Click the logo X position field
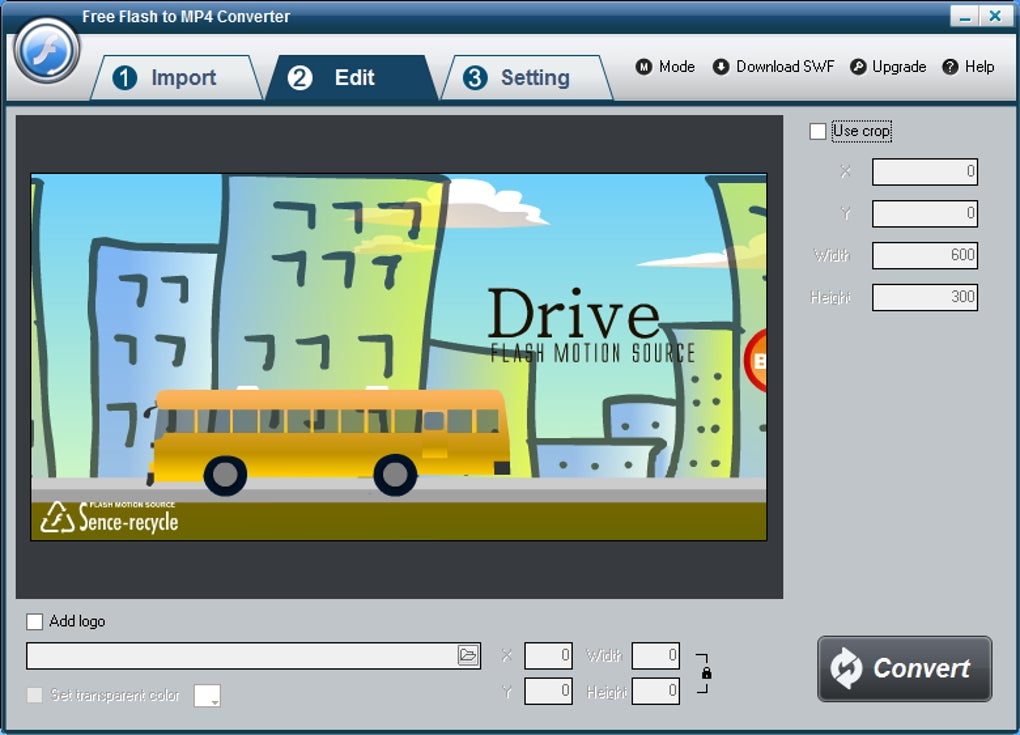The image size is (1020, 735). 548,656
